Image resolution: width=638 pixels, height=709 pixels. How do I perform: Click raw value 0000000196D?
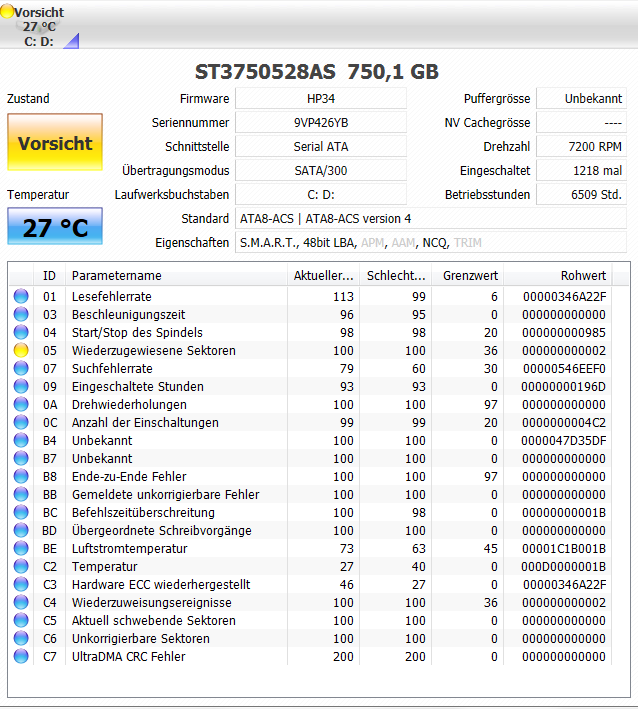point(563,387)
